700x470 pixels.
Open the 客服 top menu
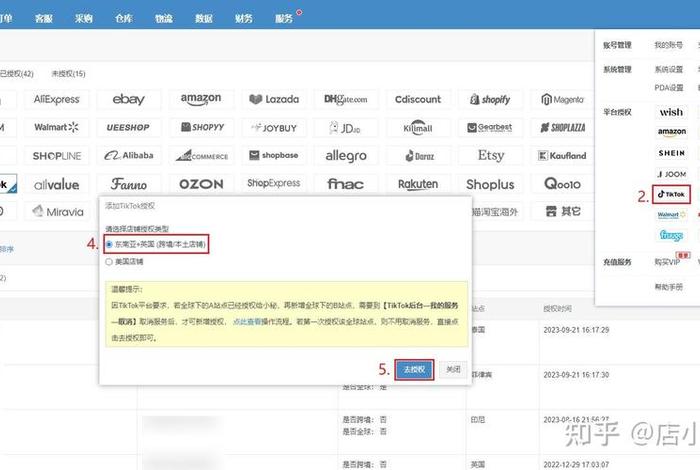[x=44, y=18]
